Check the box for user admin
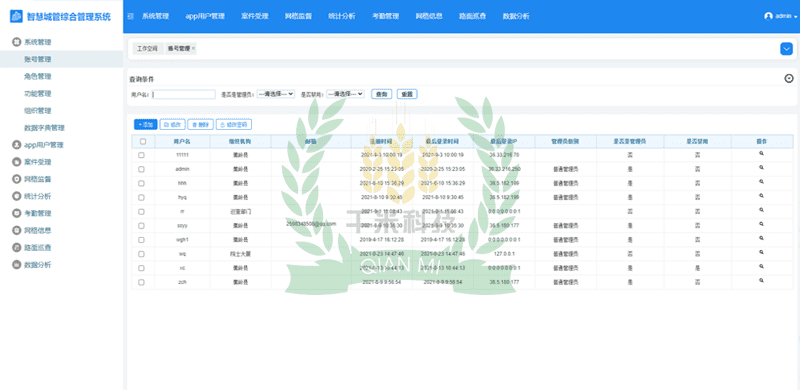 [141, 169]
